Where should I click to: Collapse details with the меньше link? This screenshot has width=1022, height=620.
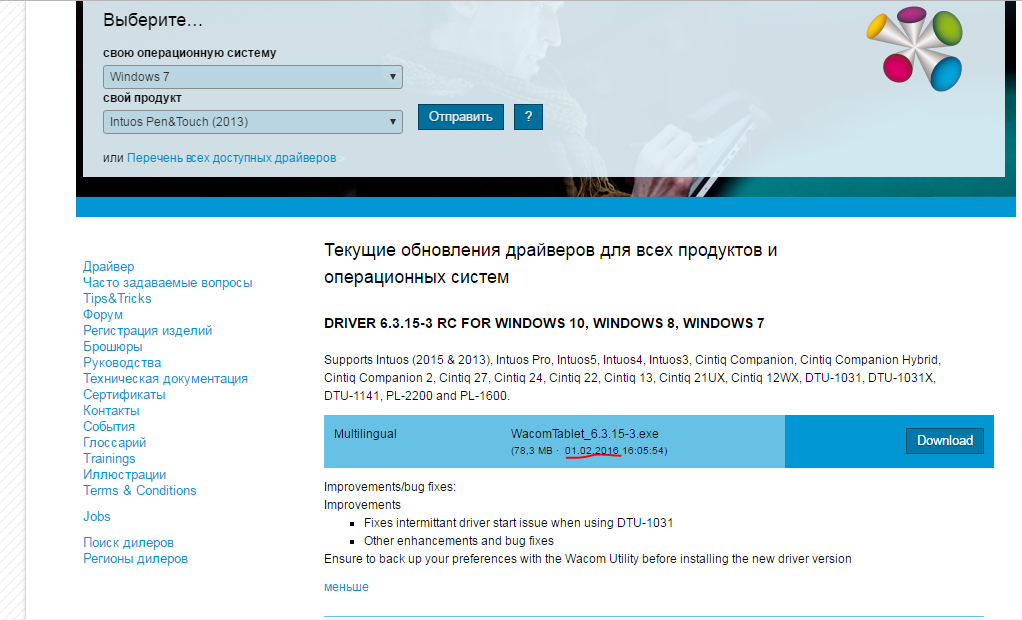(346, 587)
